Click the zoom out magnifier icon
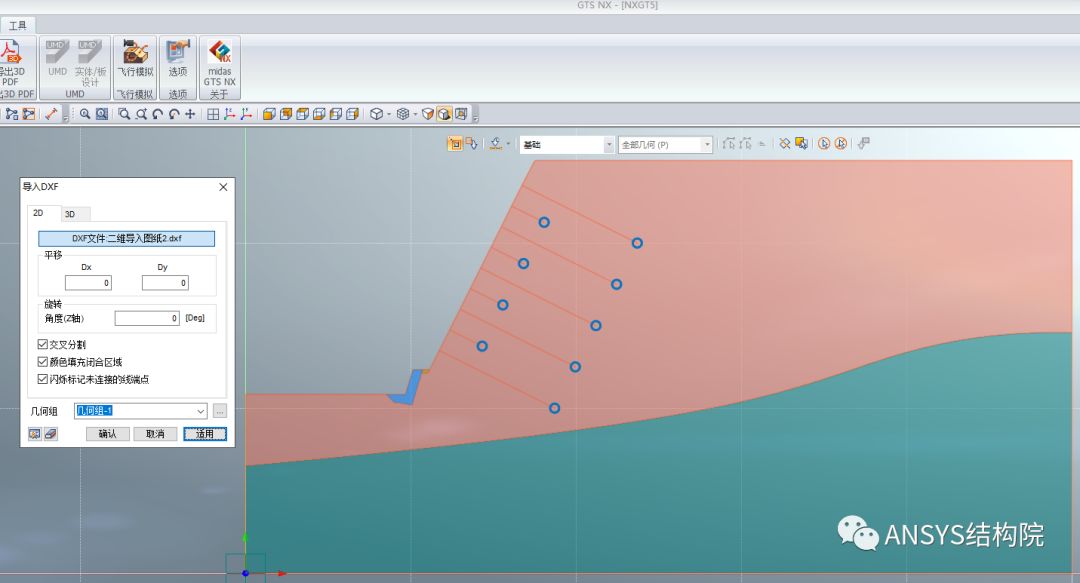The image size is (1080, 583). 141,114
